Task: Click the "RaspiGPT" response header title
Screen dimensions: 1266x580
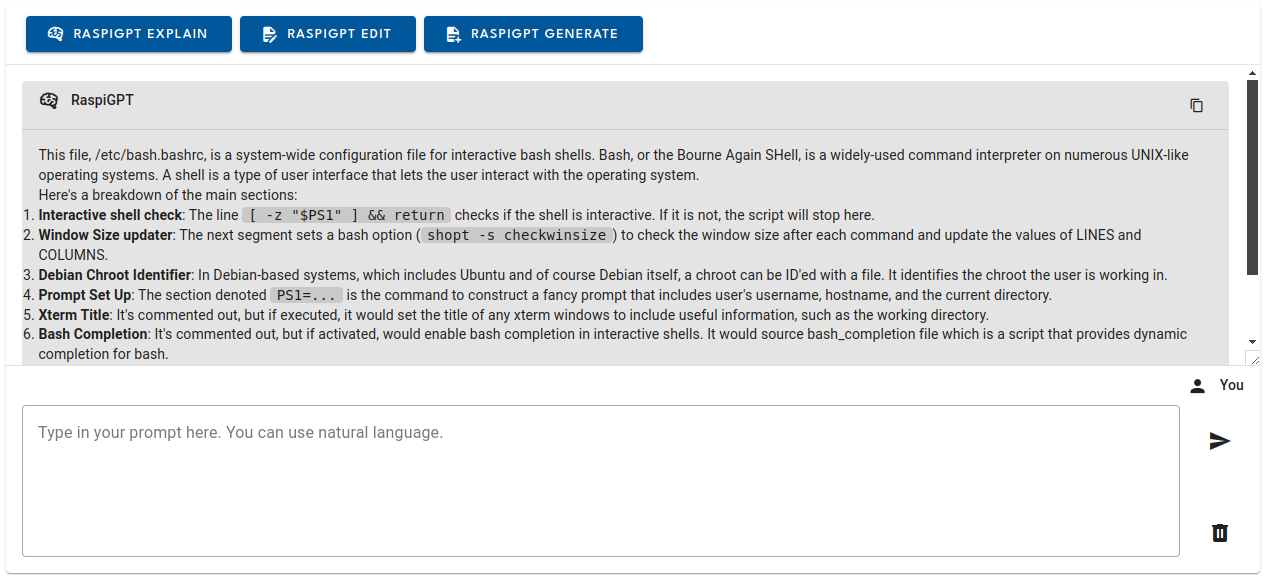Action: [102, 100]
